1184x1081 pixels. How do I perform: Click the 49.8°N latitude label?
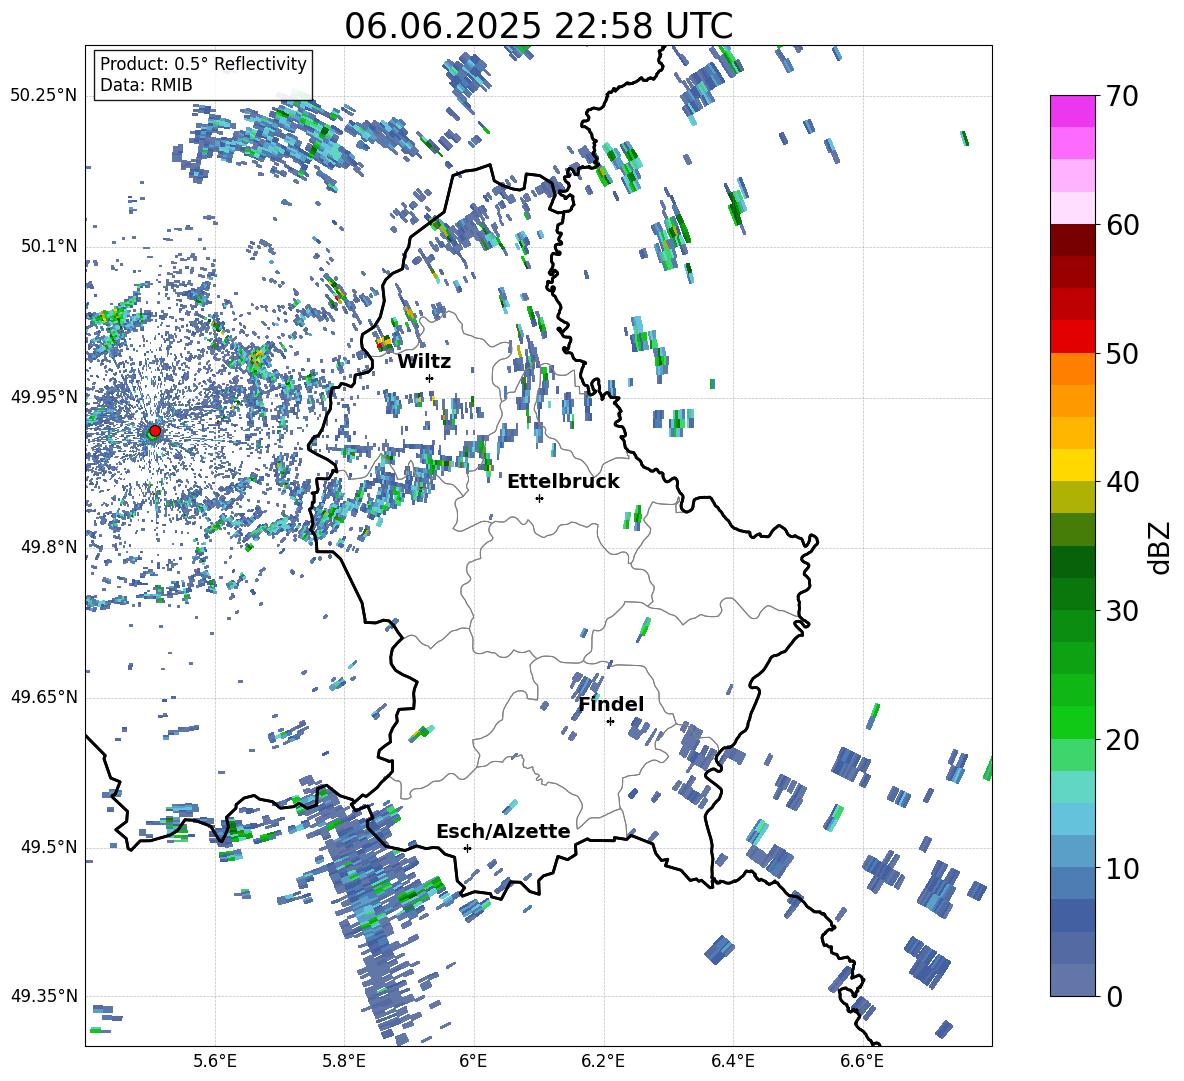49,547
